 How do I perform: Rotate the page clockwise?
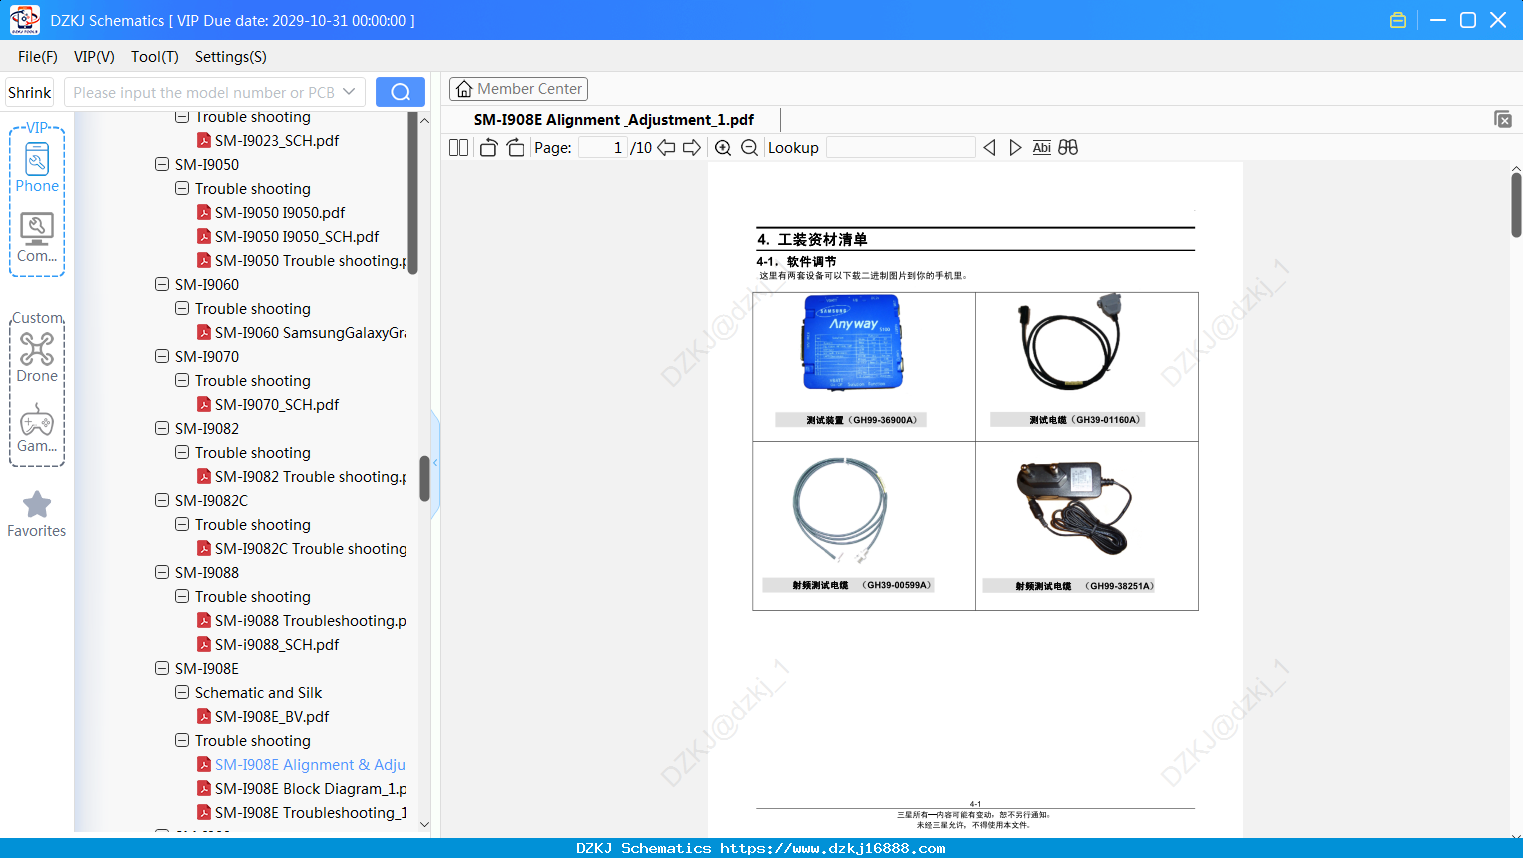515,148
